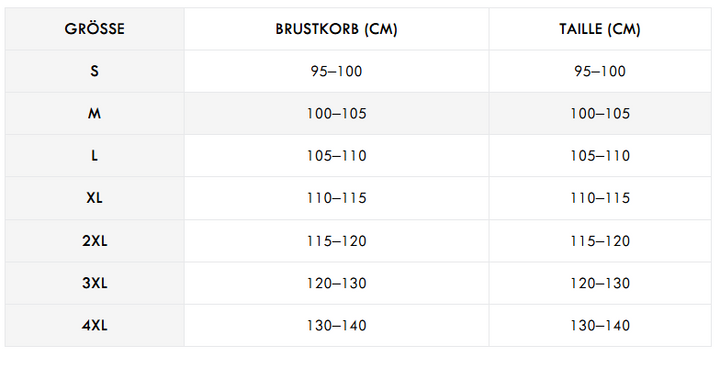Screen dimensions: 720x368
Task: Click the size M row label
Action: pos(95,113)
